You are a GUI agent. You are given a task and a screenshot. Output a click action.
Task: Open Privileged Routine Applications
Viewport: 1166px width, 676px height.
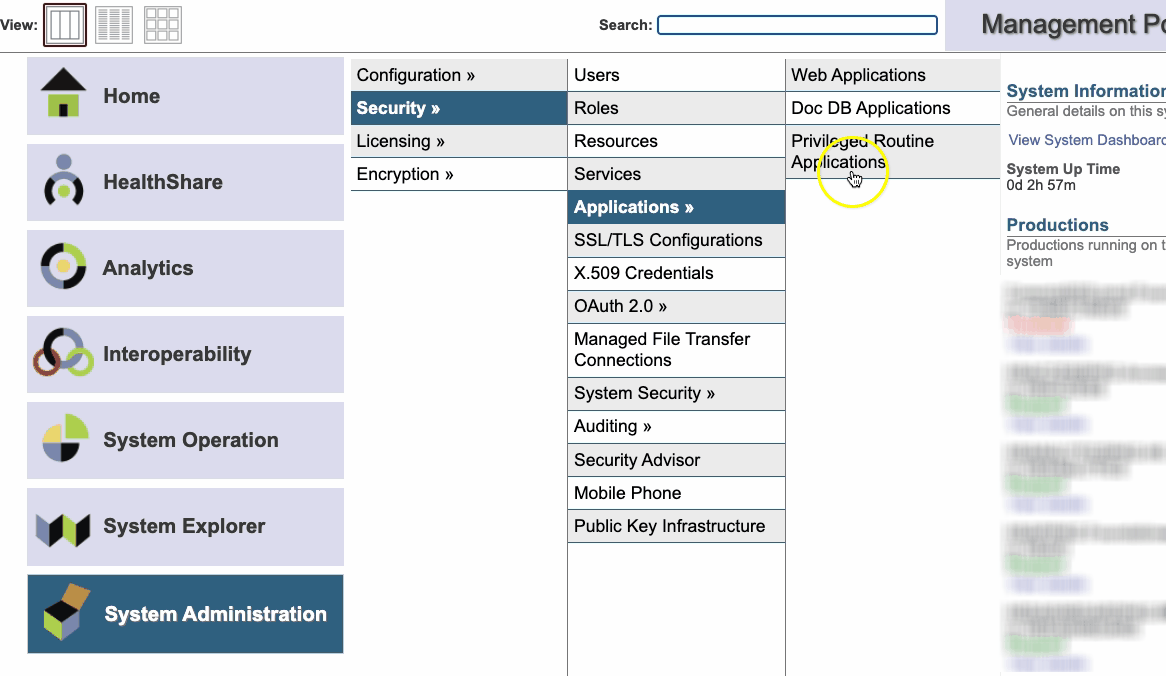pos(892,152)
